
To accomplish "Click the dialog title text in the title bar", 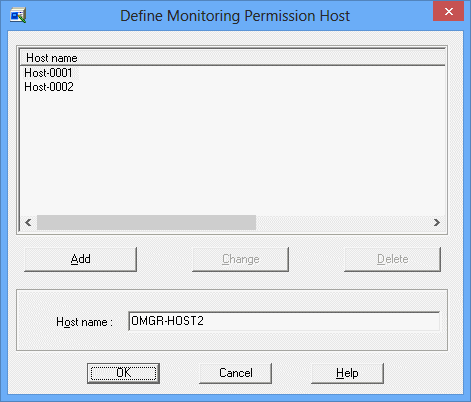I will click(235, 16).
